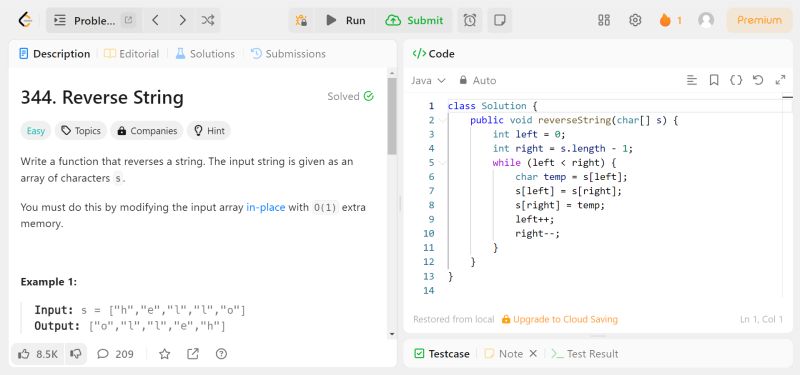
Task: Start the timer alarm clock icon
Action: [470, 20]
